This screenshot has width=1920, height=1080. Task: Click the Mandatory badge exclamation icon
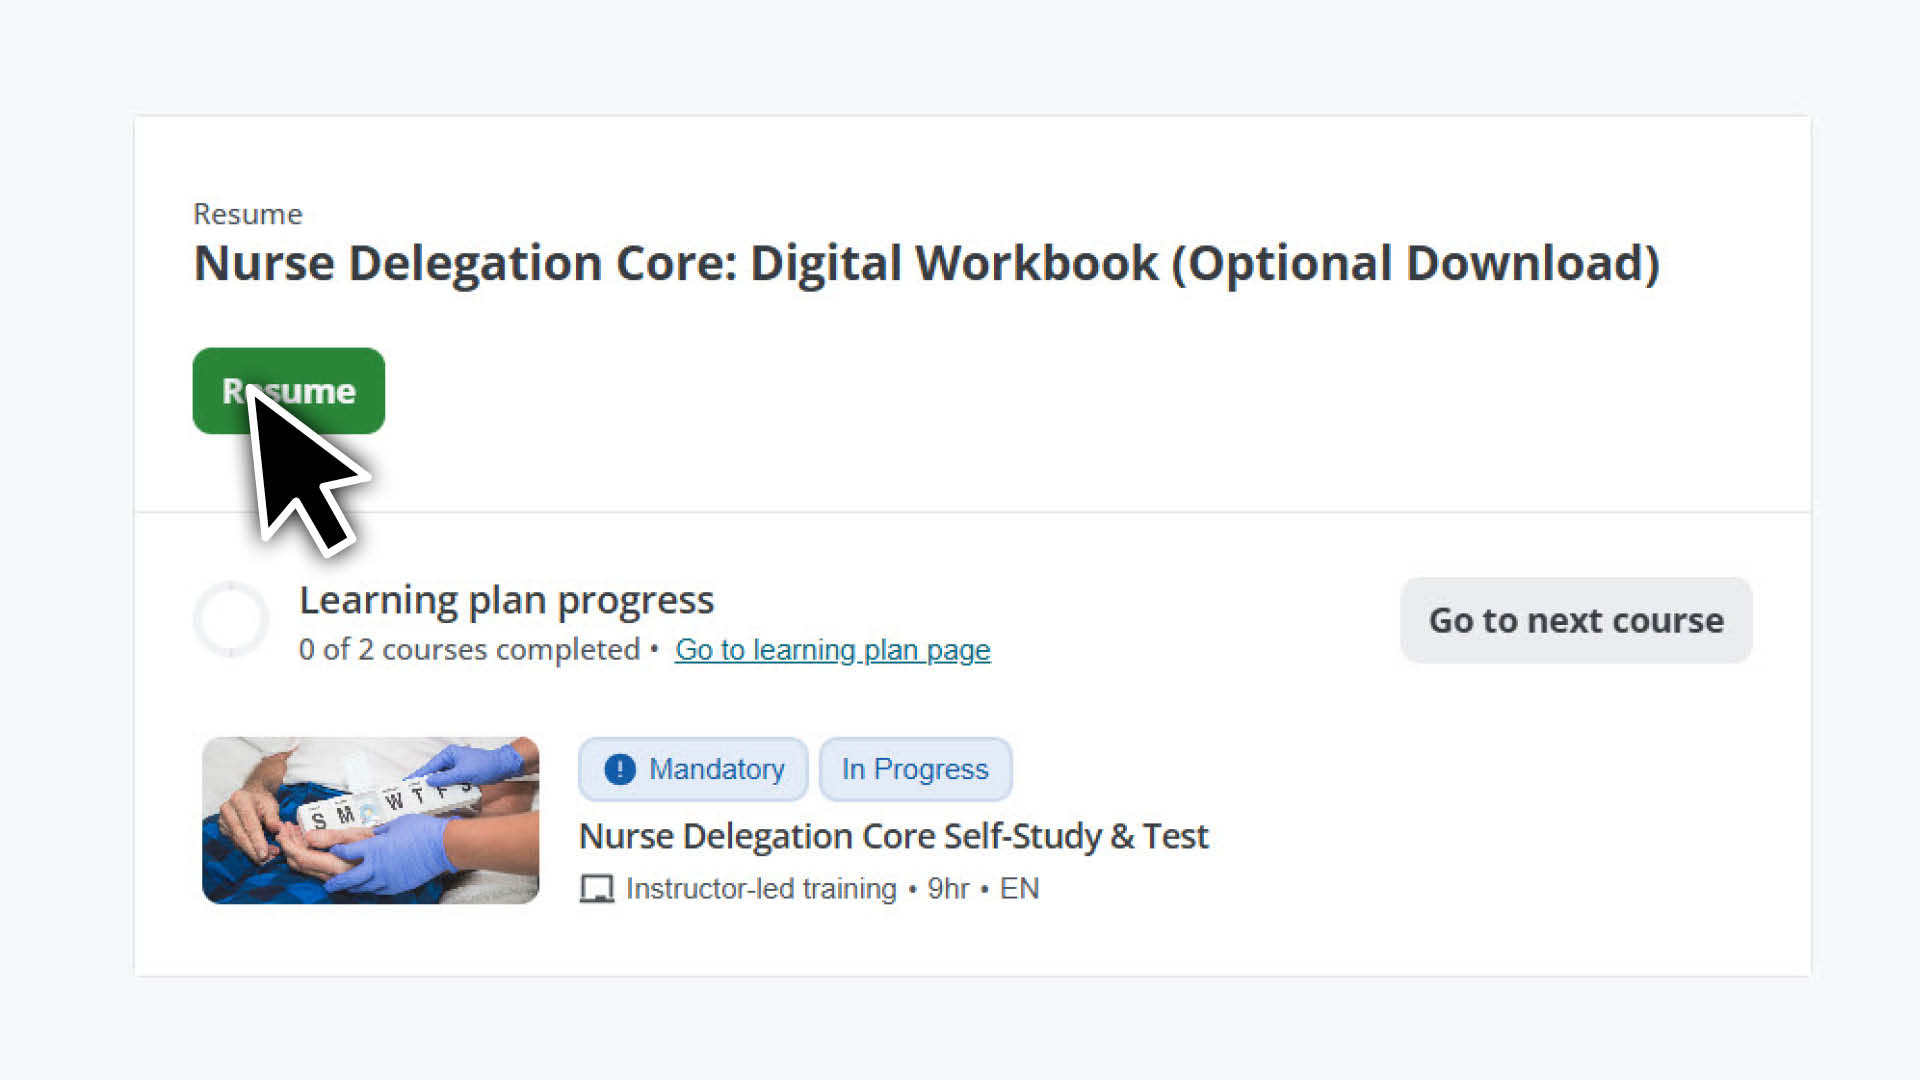click(618, 769)
